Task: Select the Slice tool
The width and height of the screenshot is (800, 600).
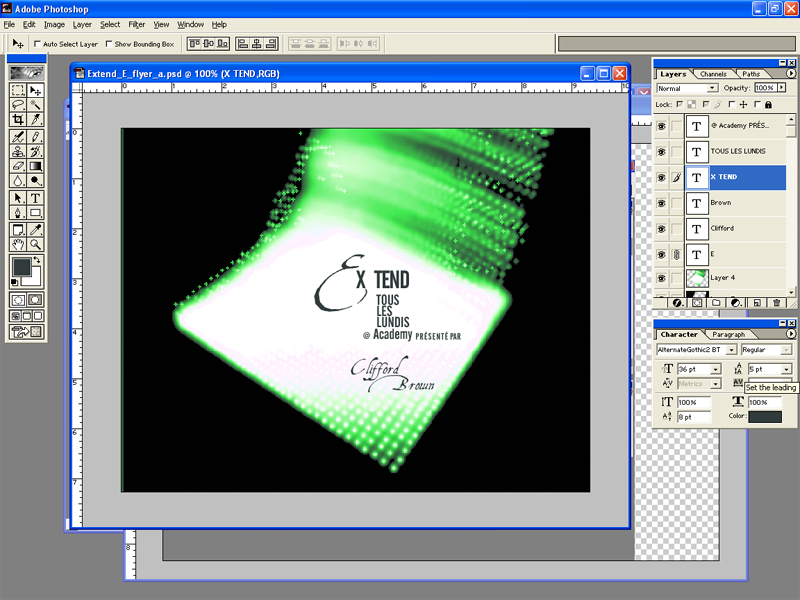Action: click(x=36, y=119)
